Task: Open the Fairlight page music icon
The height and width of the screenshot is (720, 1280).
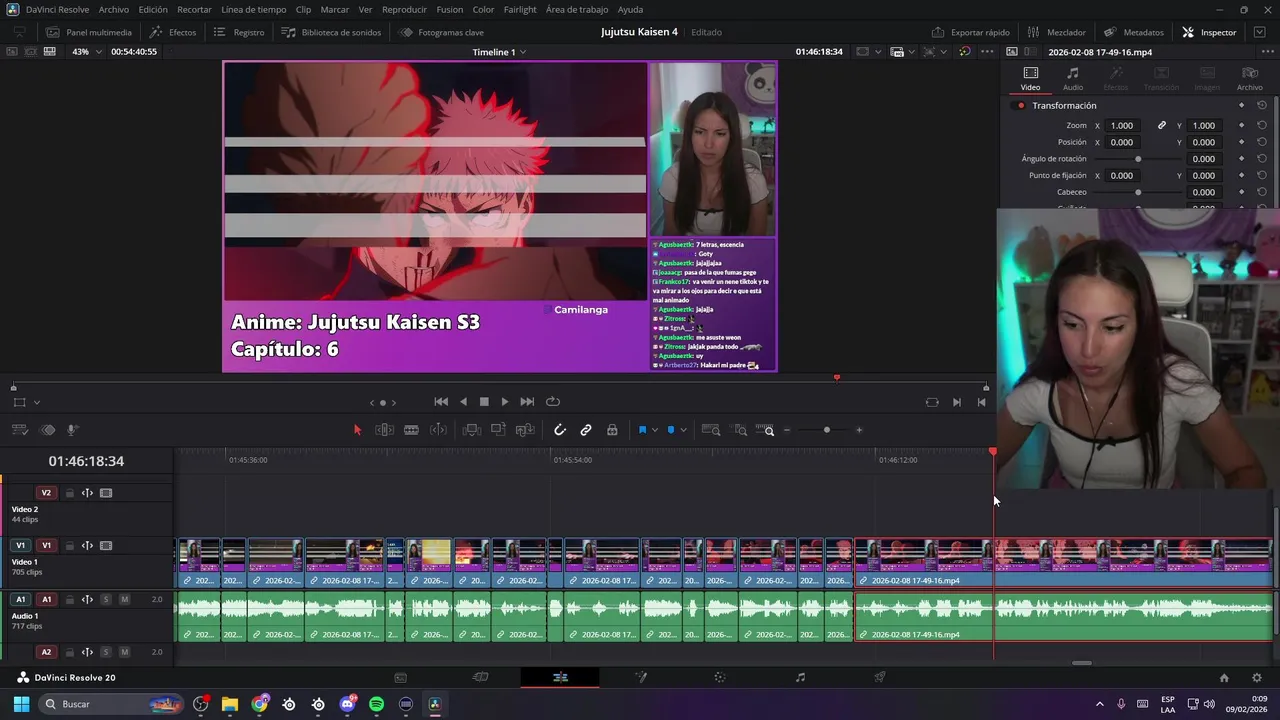Action: (x=800, y=677)
